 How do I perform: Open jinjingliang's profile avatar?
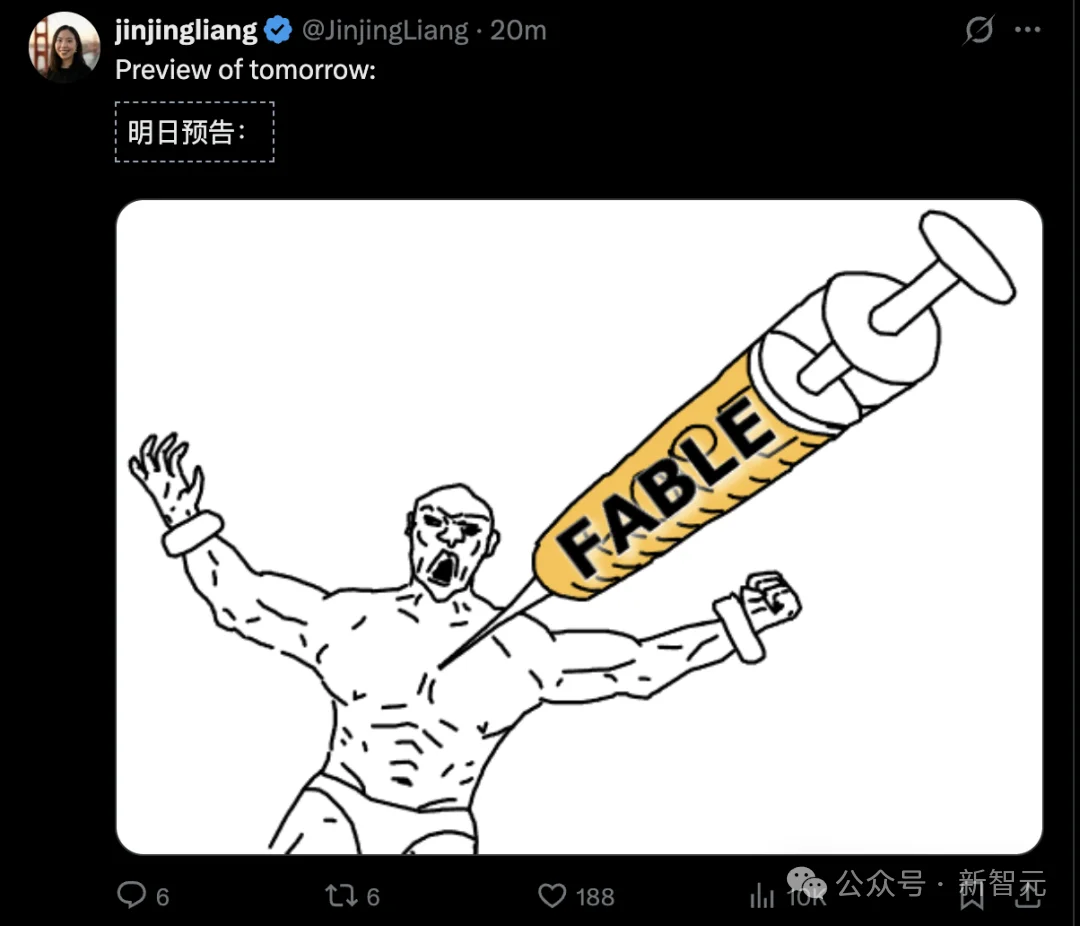[64, 48]
